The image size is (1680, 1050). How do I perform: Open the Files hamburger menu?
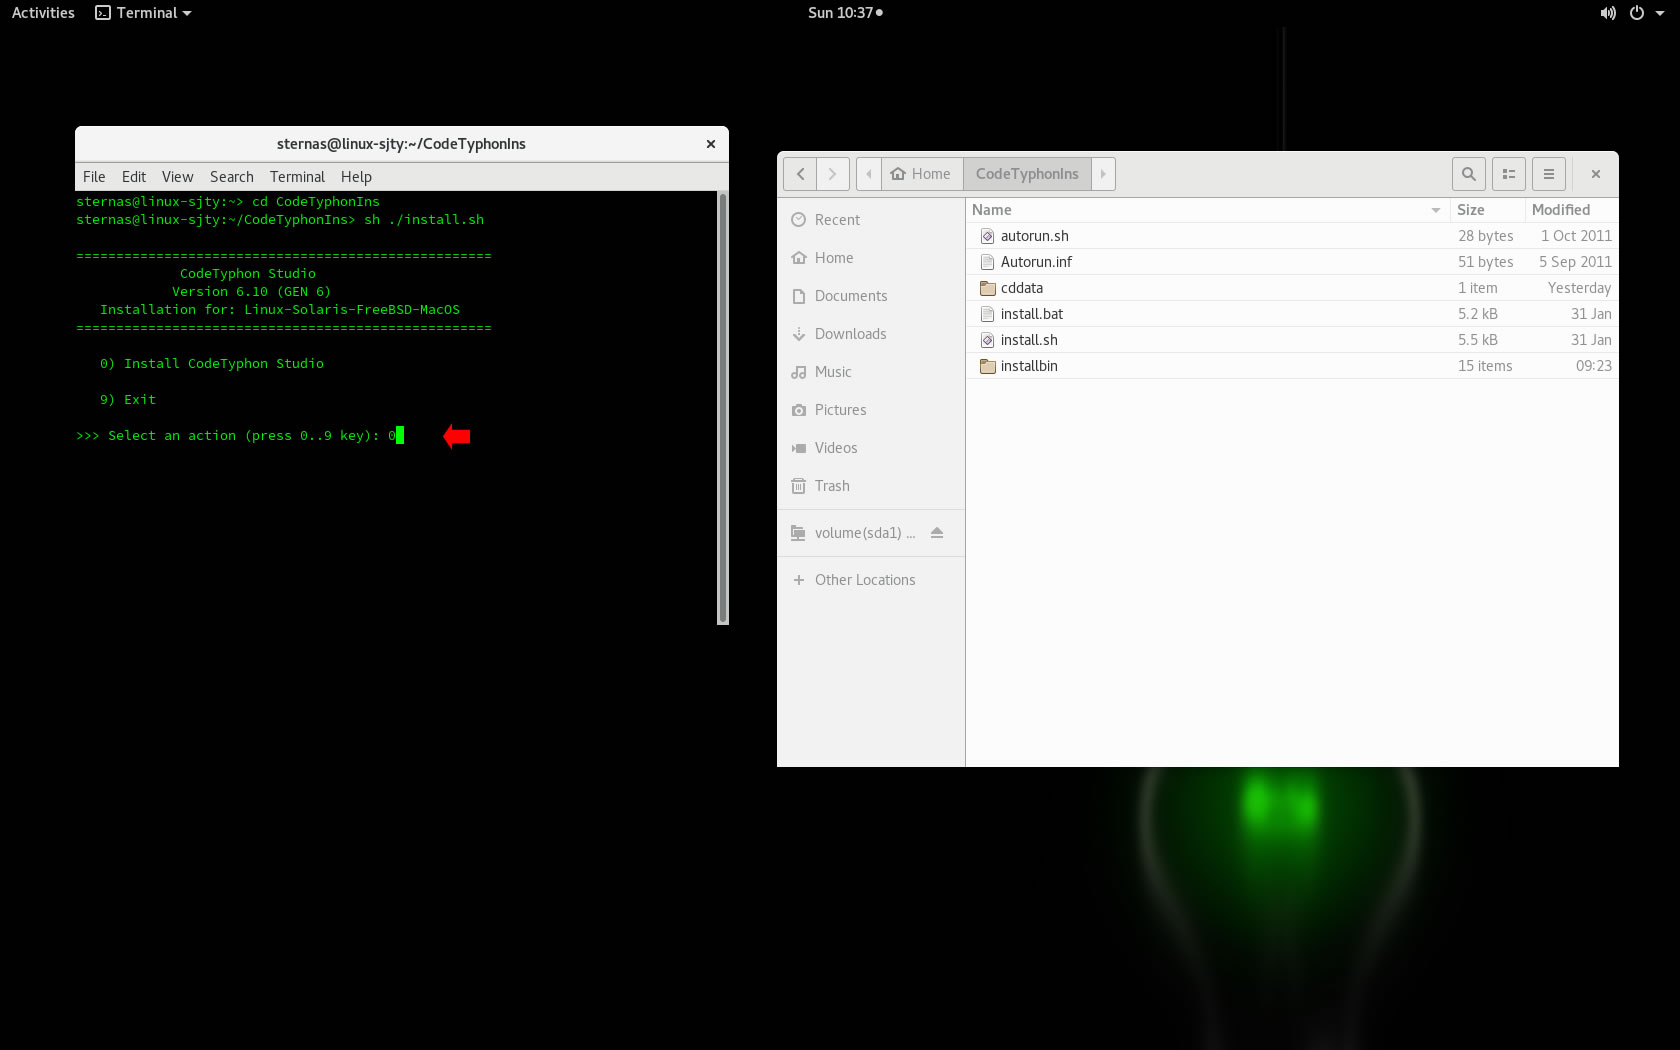click(x=1548, y=174)
